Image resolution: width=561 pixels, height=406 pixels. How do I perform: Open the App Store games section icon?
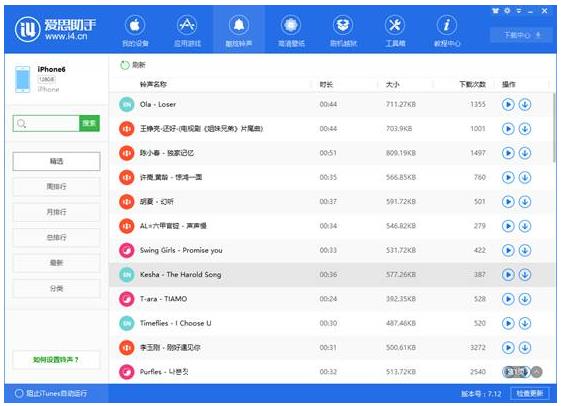tap(187, 25)
